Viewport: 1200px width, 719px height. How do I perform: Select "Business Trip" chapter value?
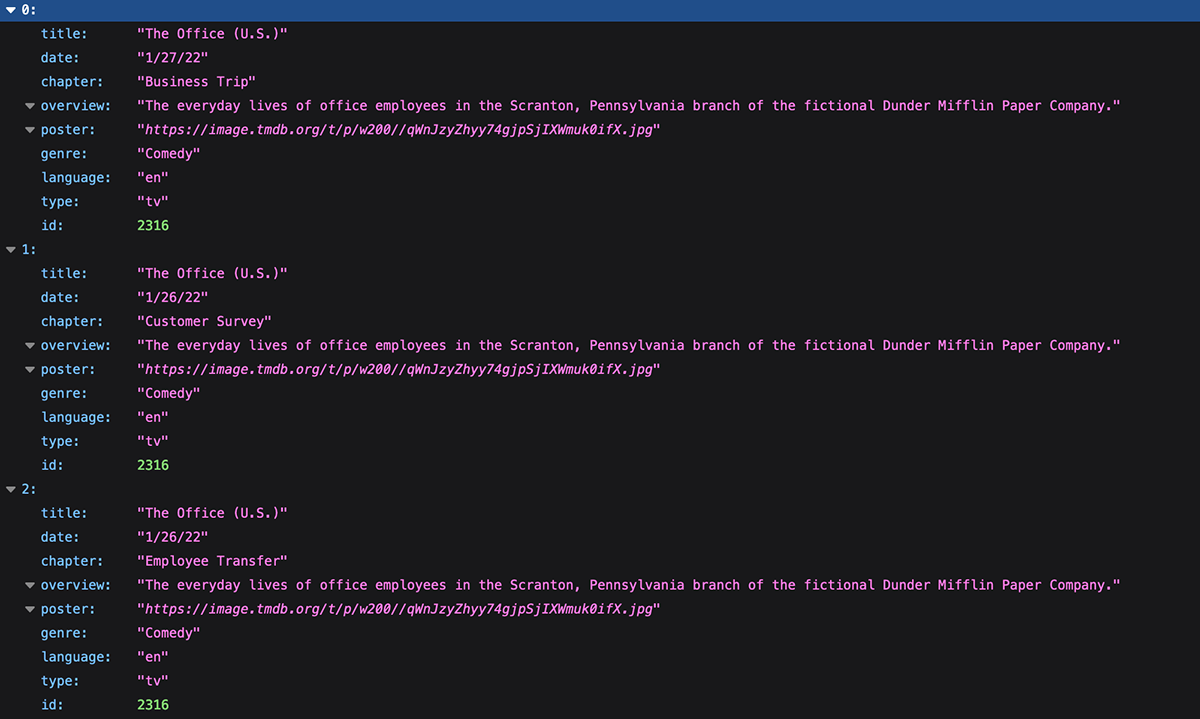pos(196,82)
